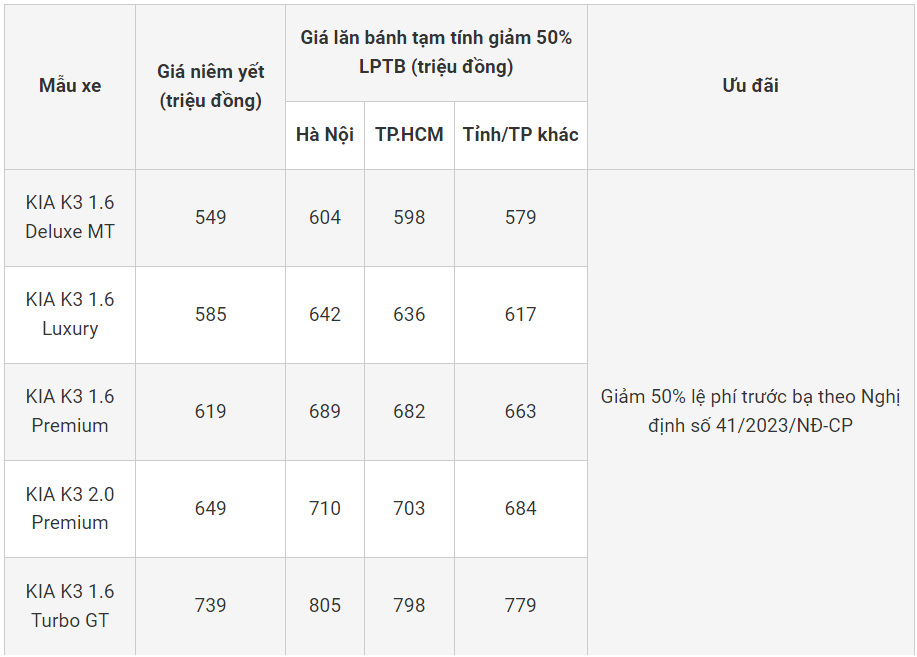Screen dimensions: 917x657
Task: Click the KIA K3 1.6 Luxury model cell
Action: [x=70, y=314]
